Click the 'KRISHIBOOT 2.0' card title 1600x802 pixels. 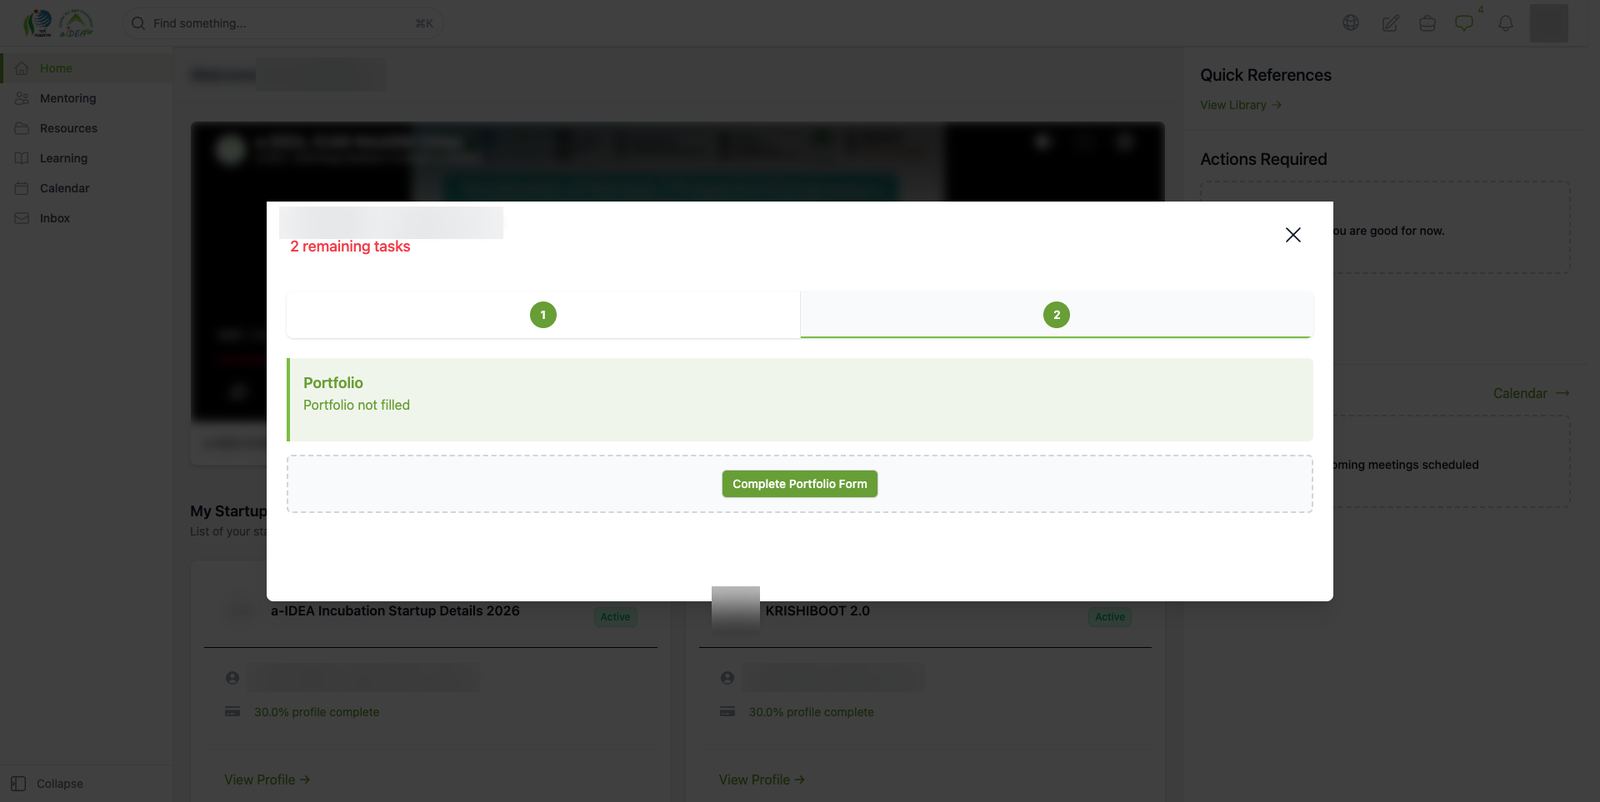pyautogui.click(x=818, y=611)
